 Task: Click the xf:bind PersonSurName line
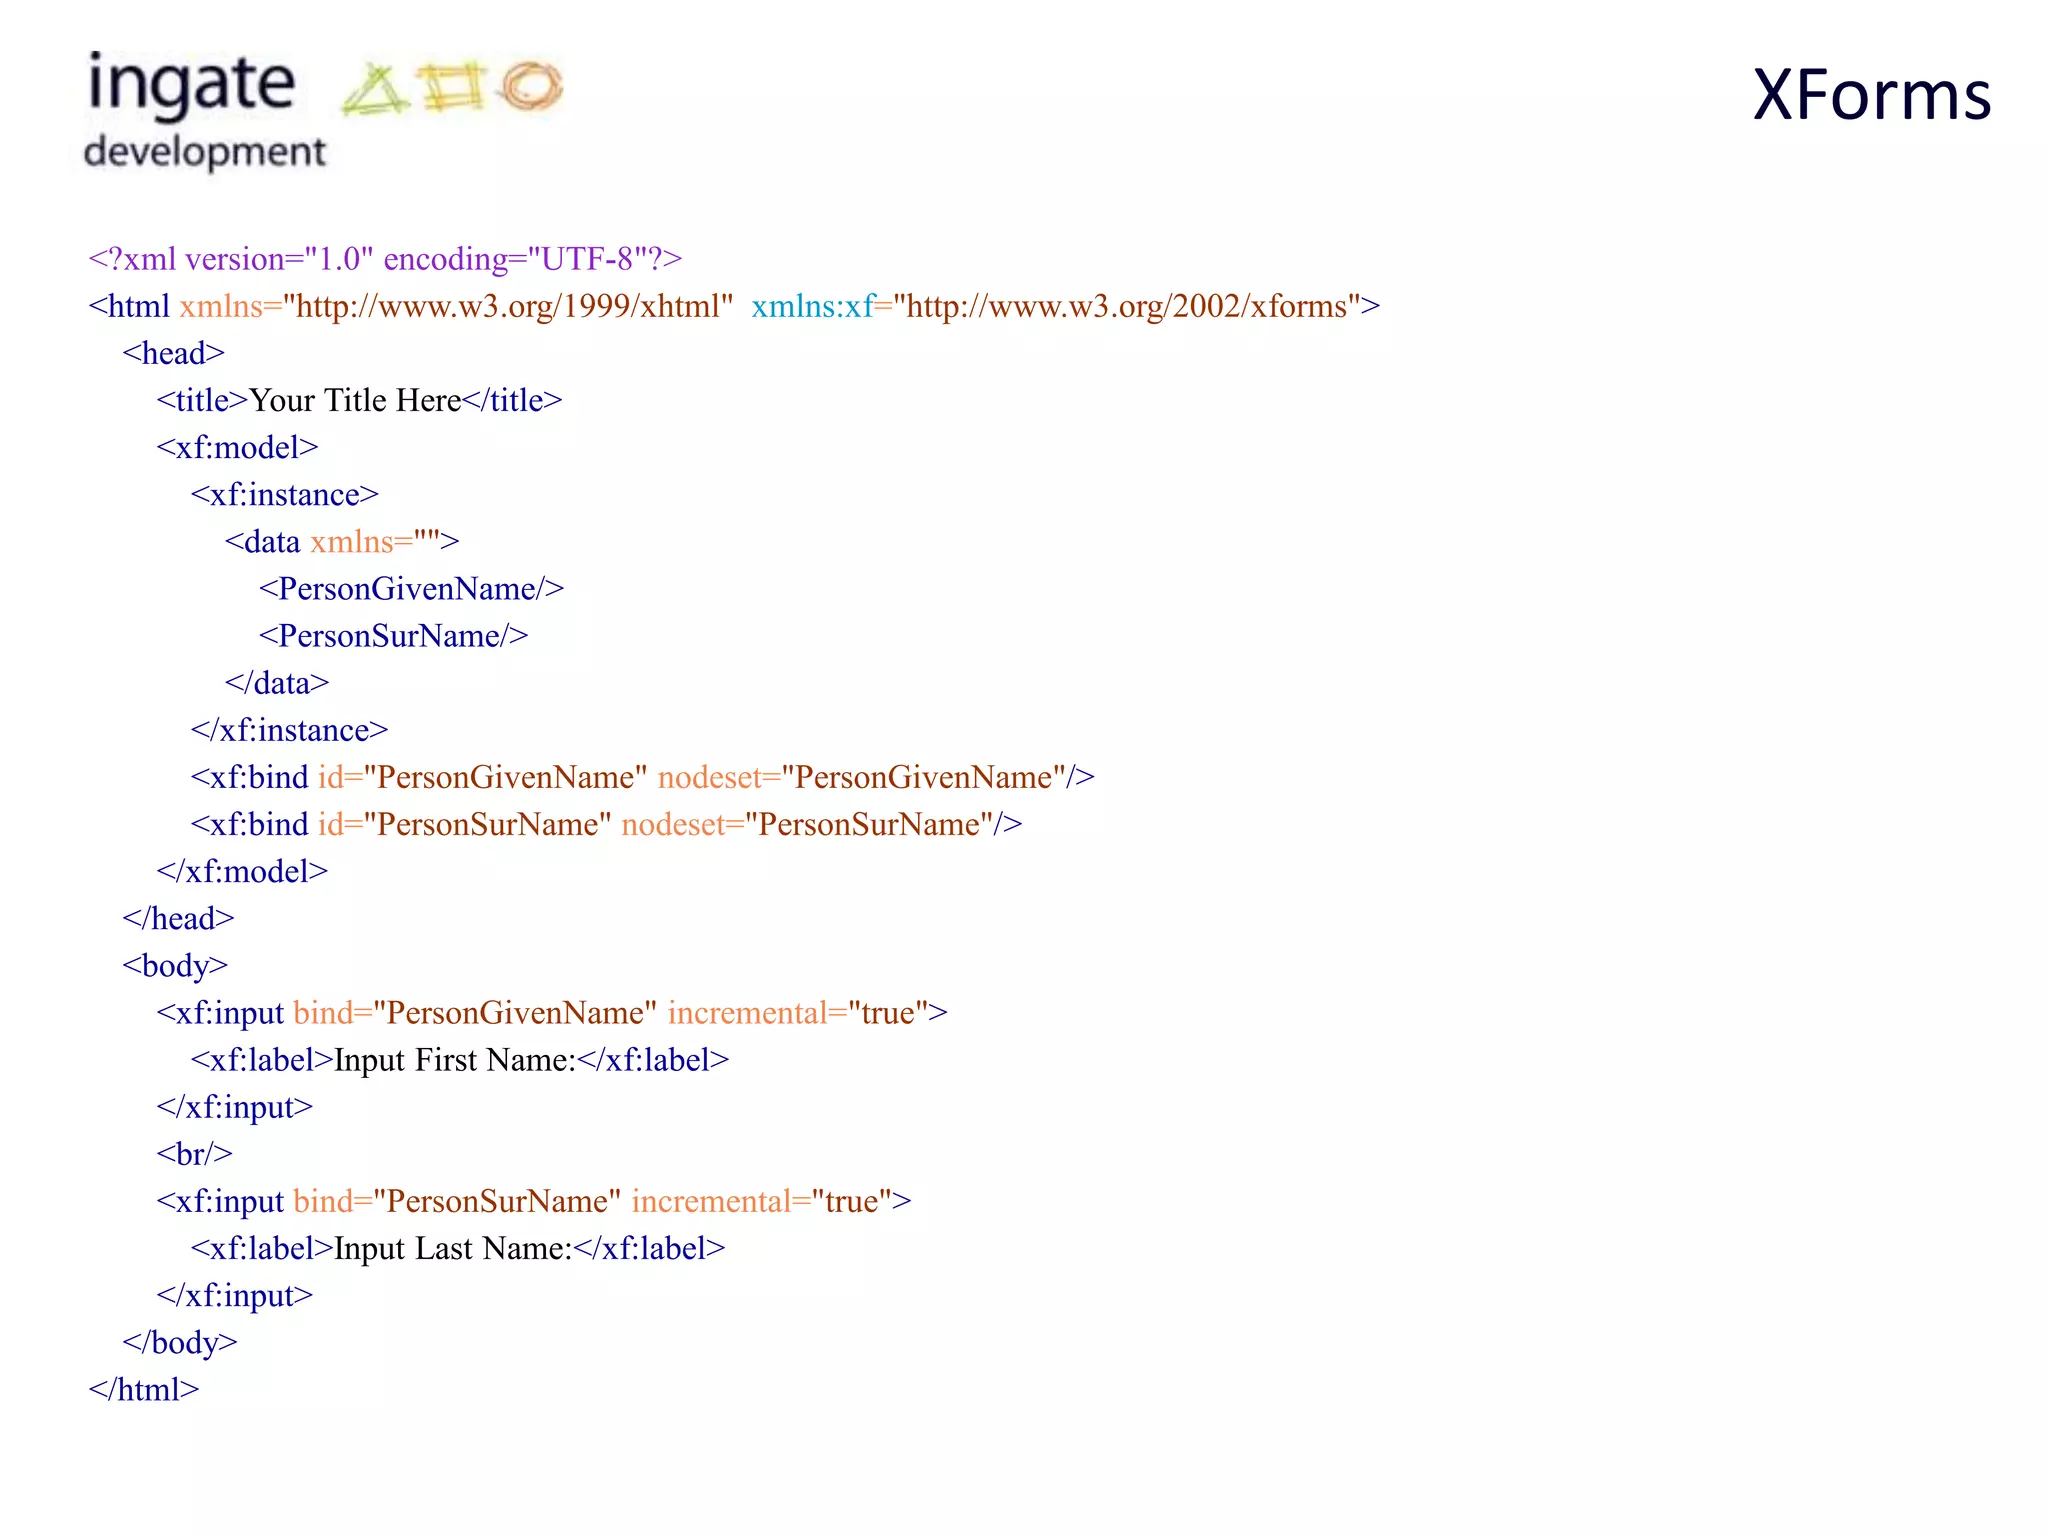point(606,824)
